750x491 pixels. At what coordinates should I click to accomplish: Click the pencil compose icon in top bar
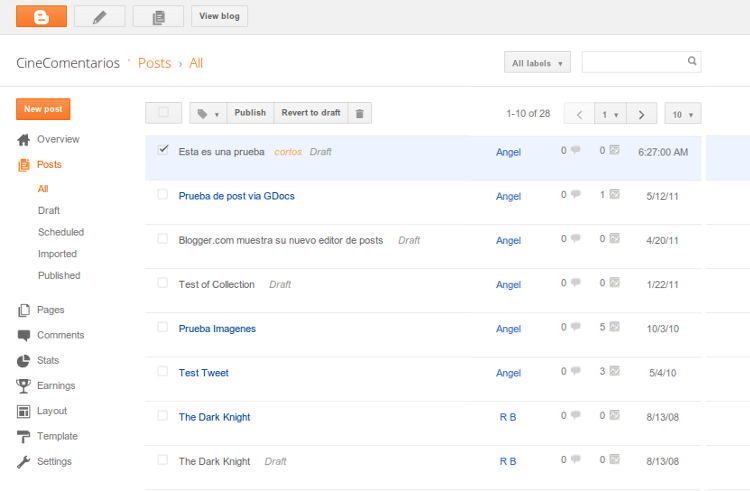(100, 16)
